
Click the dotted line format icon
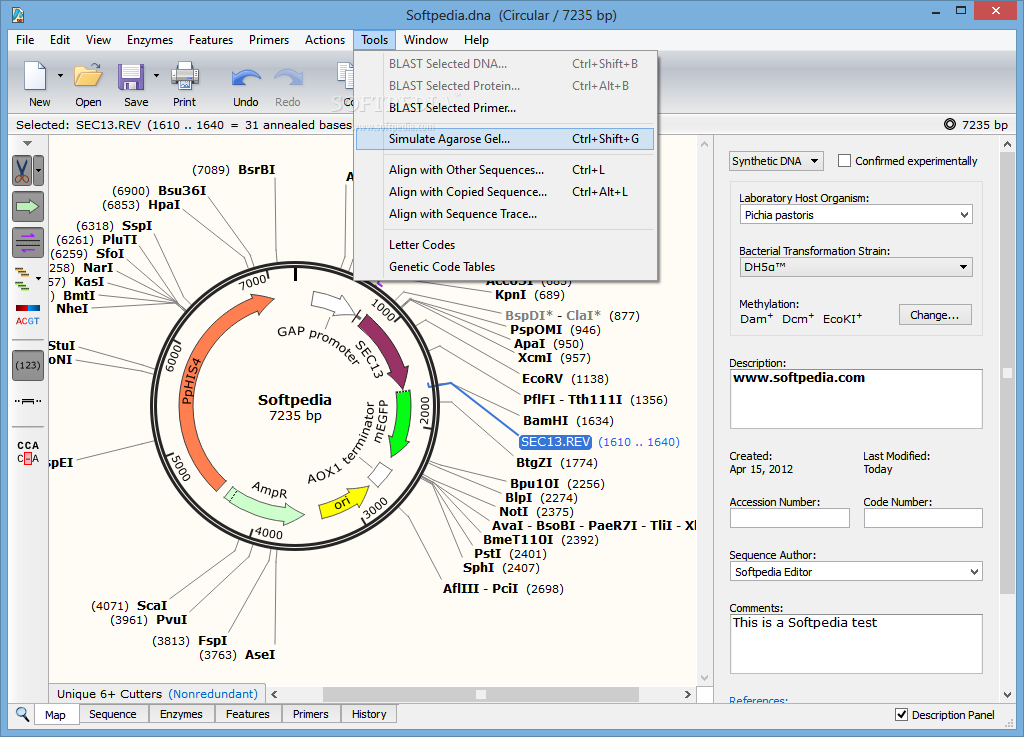point(27,401)
